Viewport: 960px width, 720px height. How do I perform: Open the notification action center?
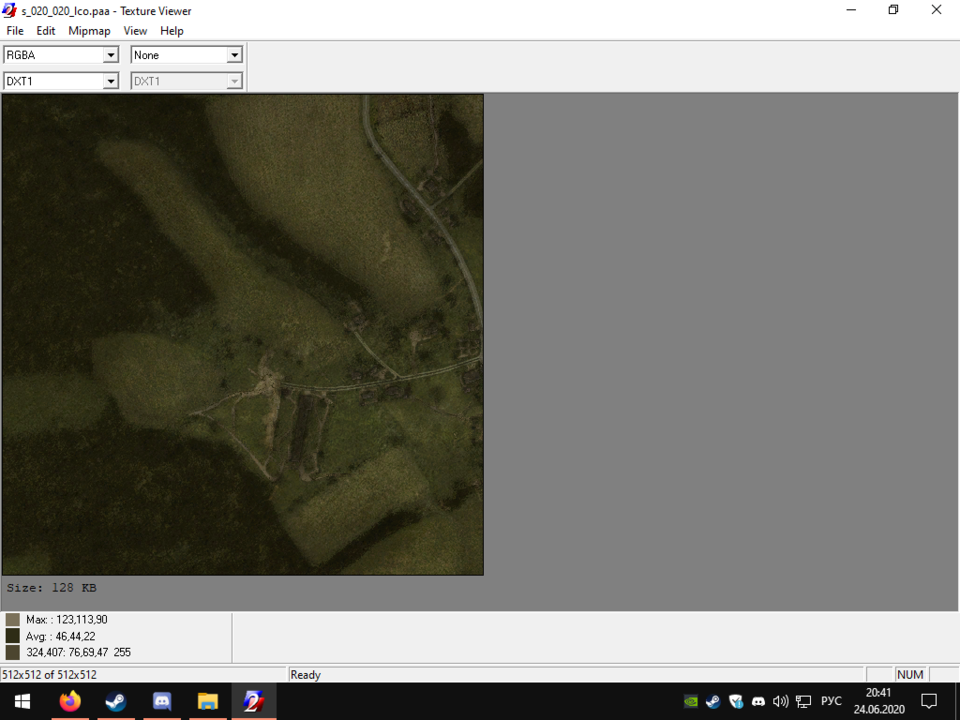pos(929,701)
